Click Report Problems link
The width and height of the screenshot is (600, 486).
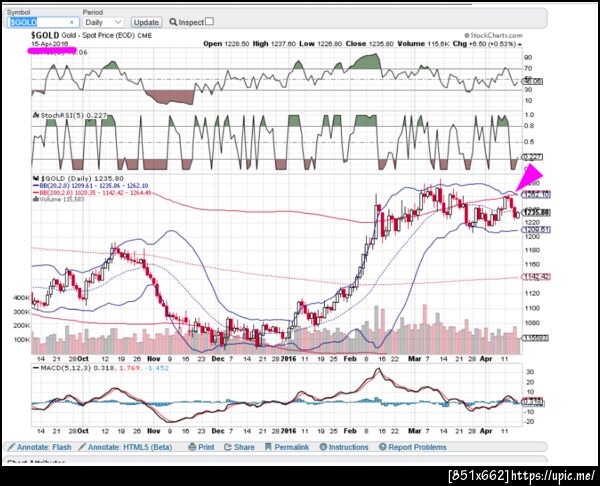pyautogui.click(x=417, y=447)
